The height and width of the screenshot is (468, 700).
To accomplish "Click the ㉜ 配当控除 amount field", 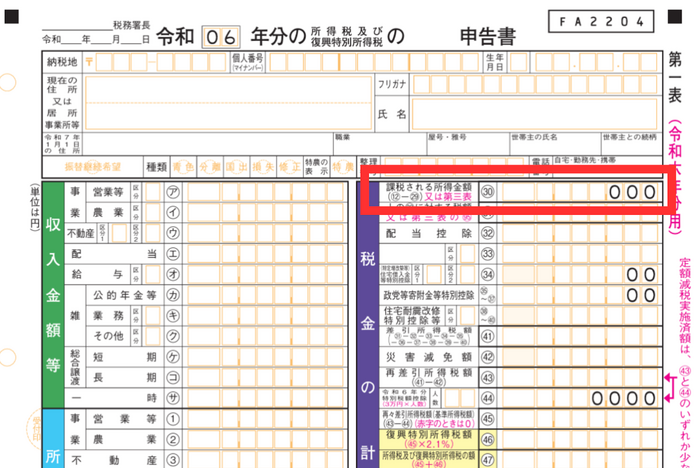I will [580, 233].
